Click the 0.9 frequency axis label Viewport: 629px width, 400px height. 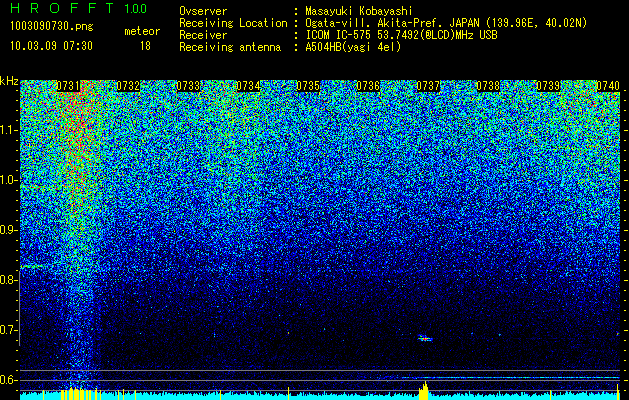[x=8, y=230]
